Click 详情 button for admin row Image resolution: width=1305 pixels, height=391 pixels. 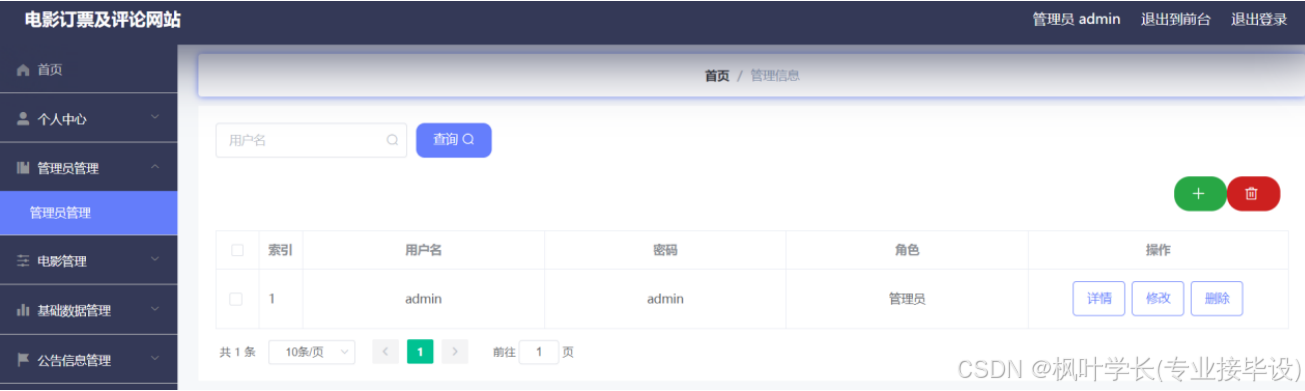pyautogui.click(x=1099, y=299)
